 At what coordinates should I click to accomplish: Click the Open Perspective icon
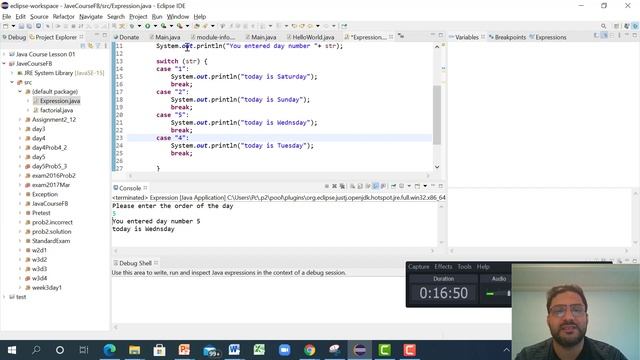pos(616,26)
